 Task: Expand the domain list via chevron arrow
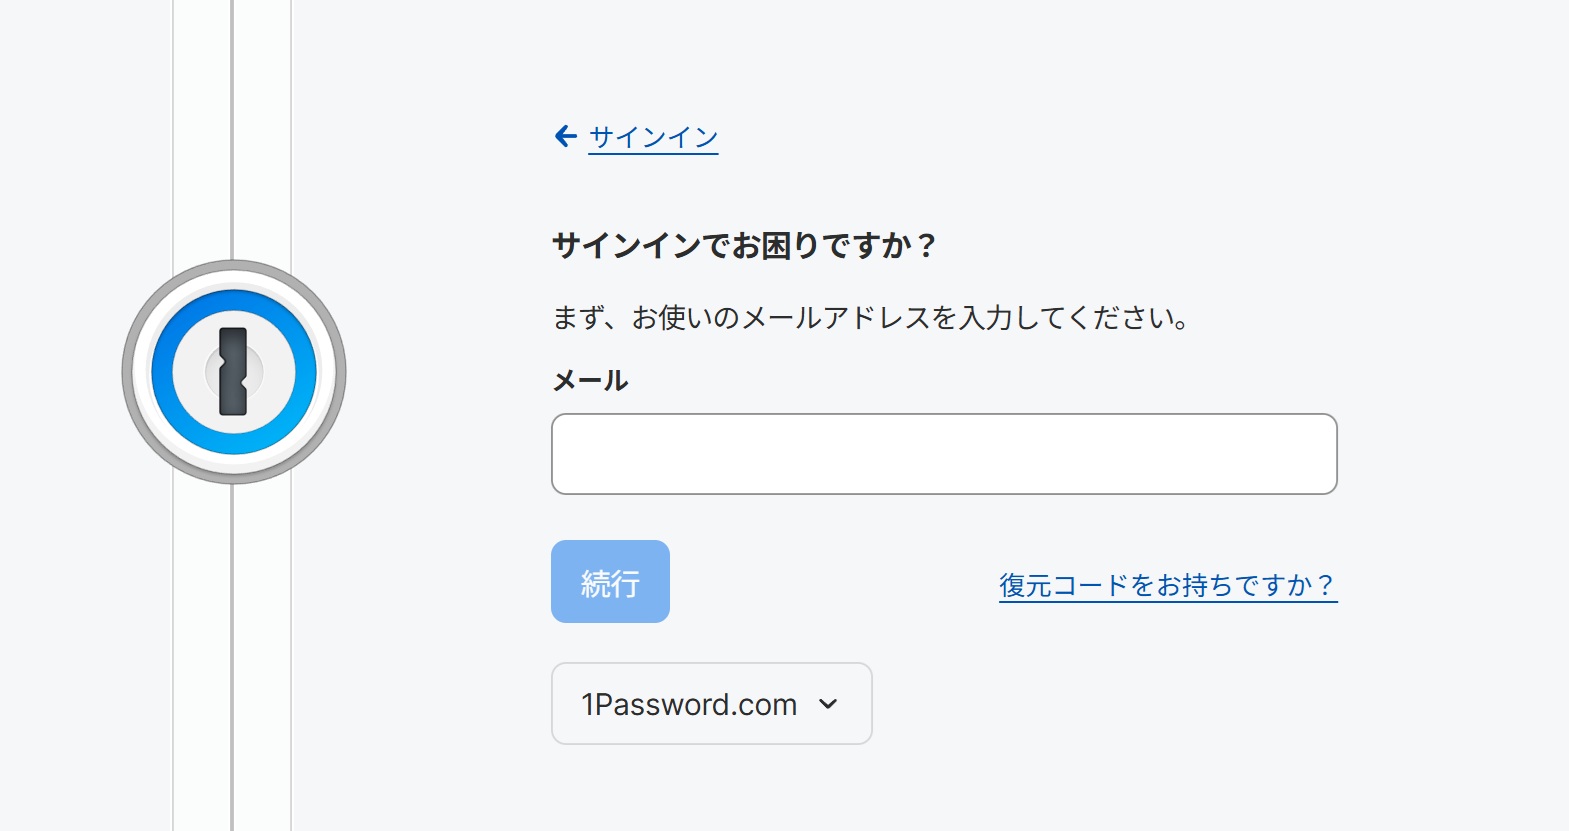point(828,704)
